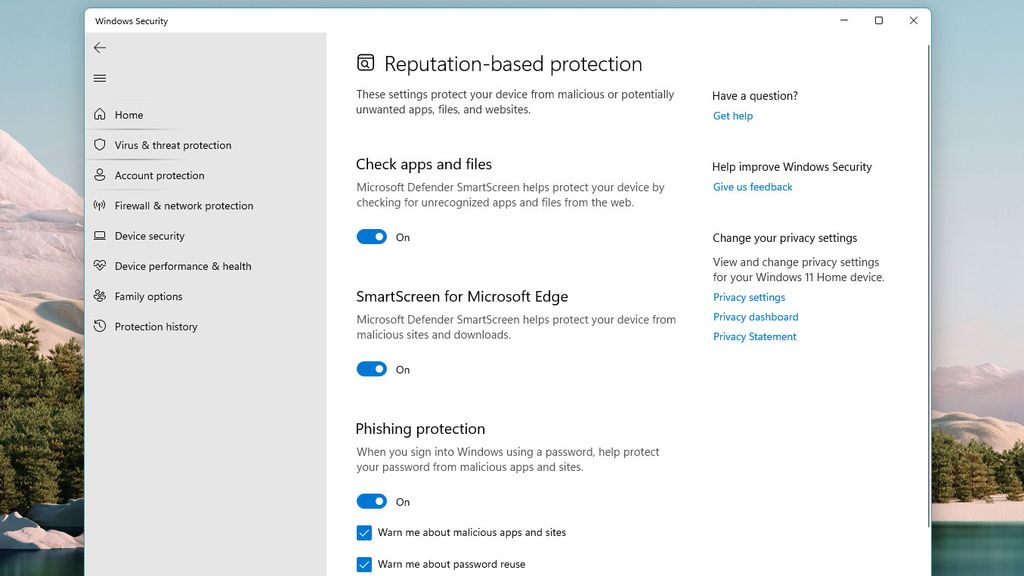Go back using the arrow at top left
The image size is (1024, 576).
tap(99, 47)
